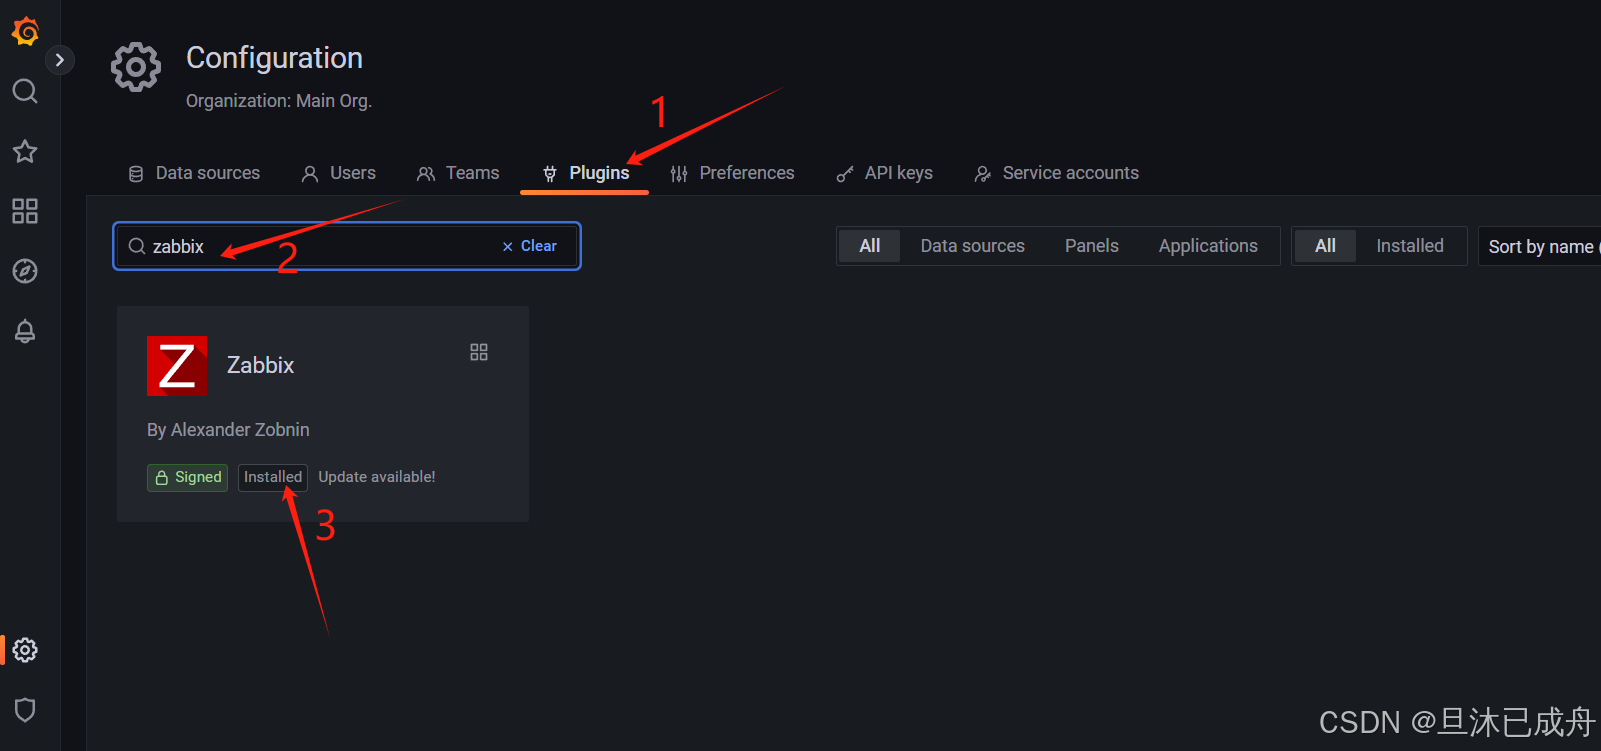Open the Zabbix plugin card

323,414
